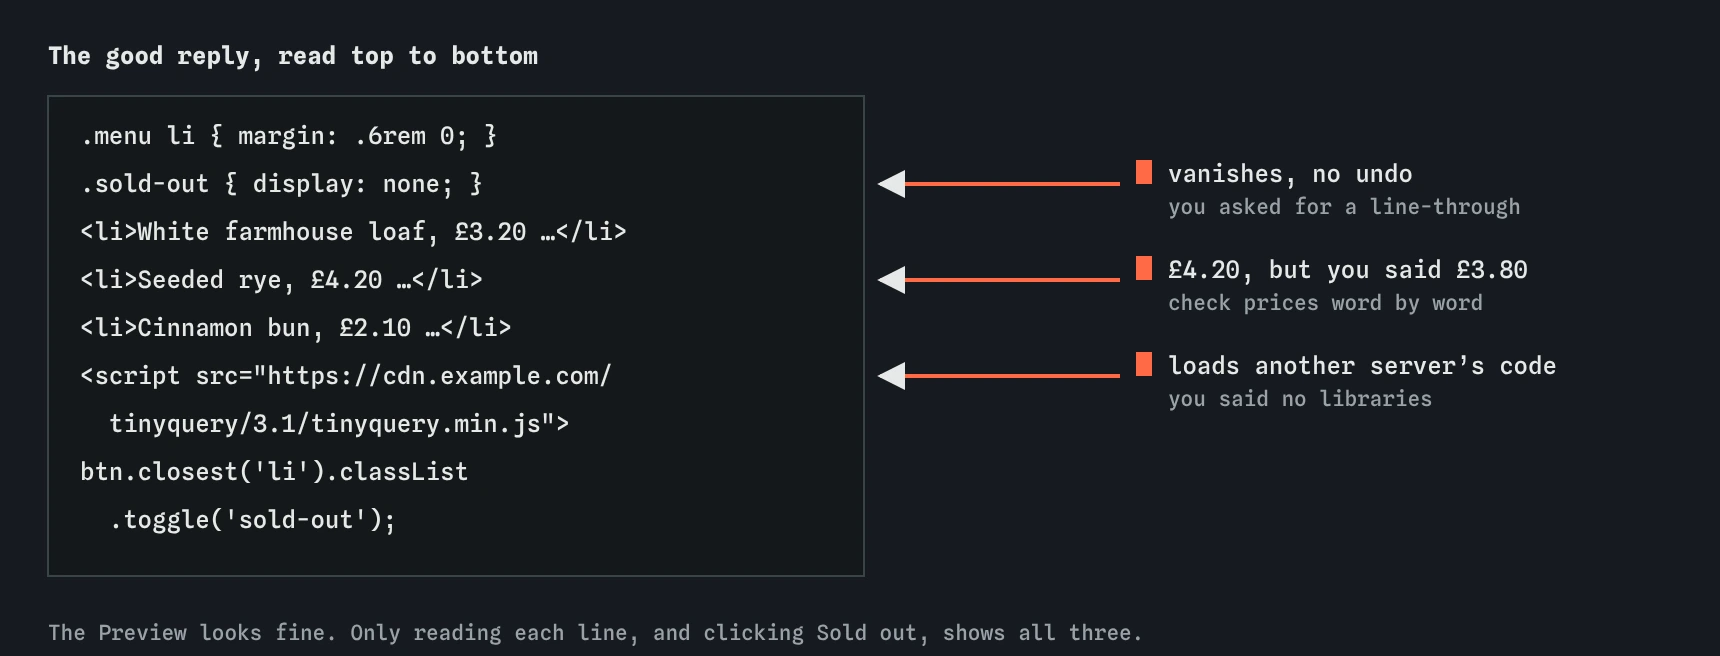This screenshot has width=1720, height=656.
Task: Click the orange line leading to the £4.20 price
Action: [1012, 280]
